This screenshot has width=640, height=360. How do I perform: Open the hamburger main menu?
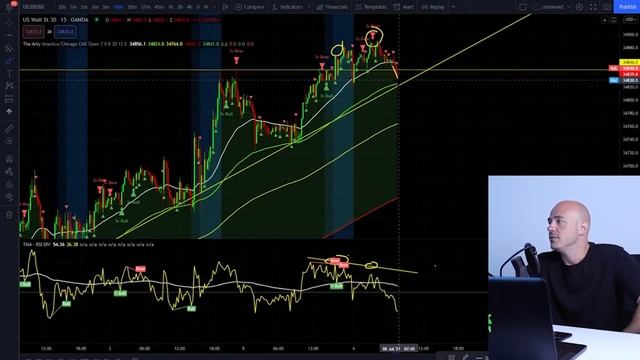[x=9, y=7]
